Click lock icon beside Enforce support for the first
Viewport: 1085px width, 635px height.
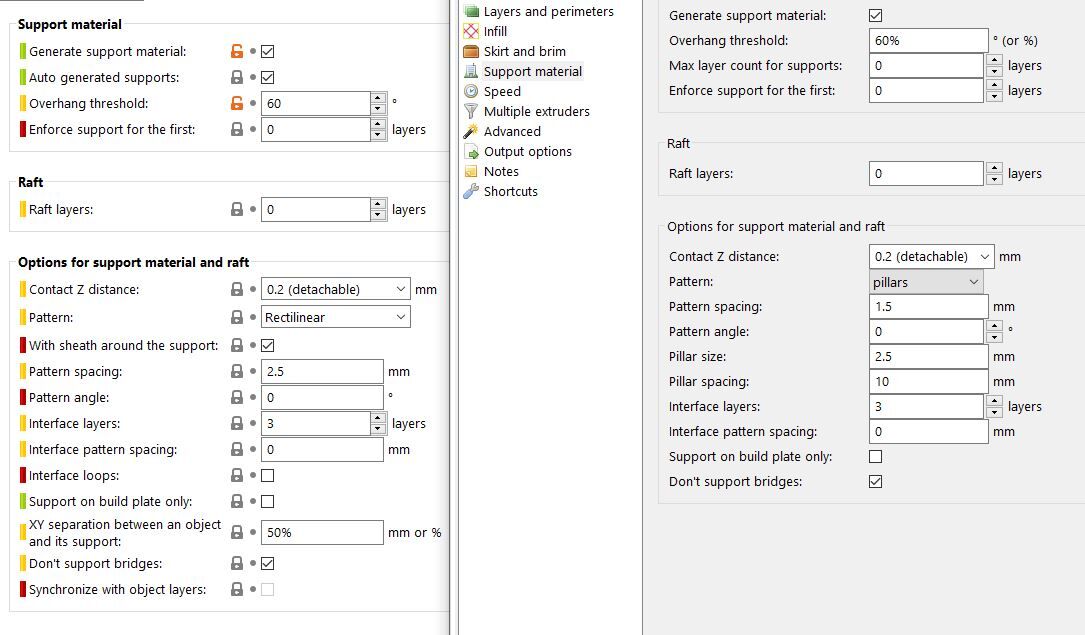[237, 129]
